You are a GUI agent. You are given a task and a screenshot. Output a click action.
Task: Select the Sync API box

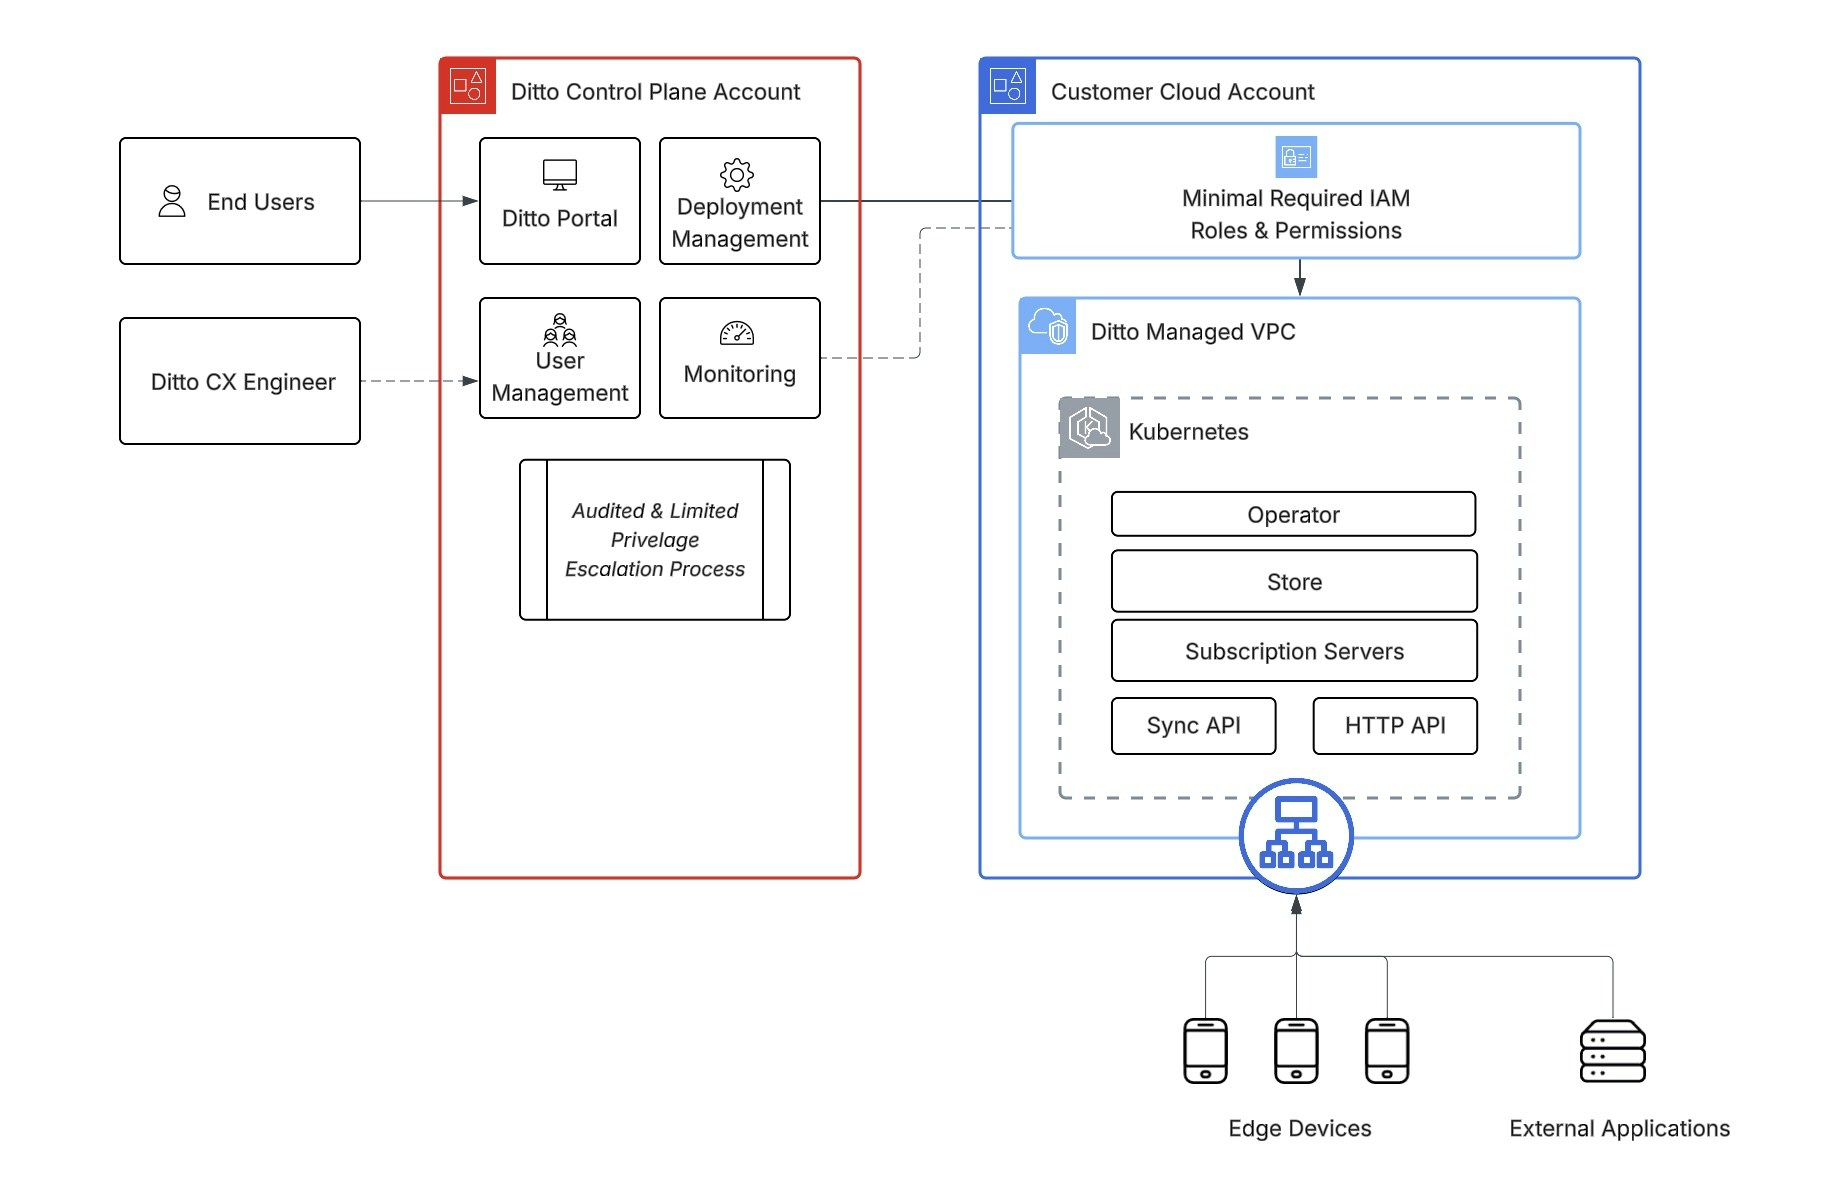point(1194,726)
